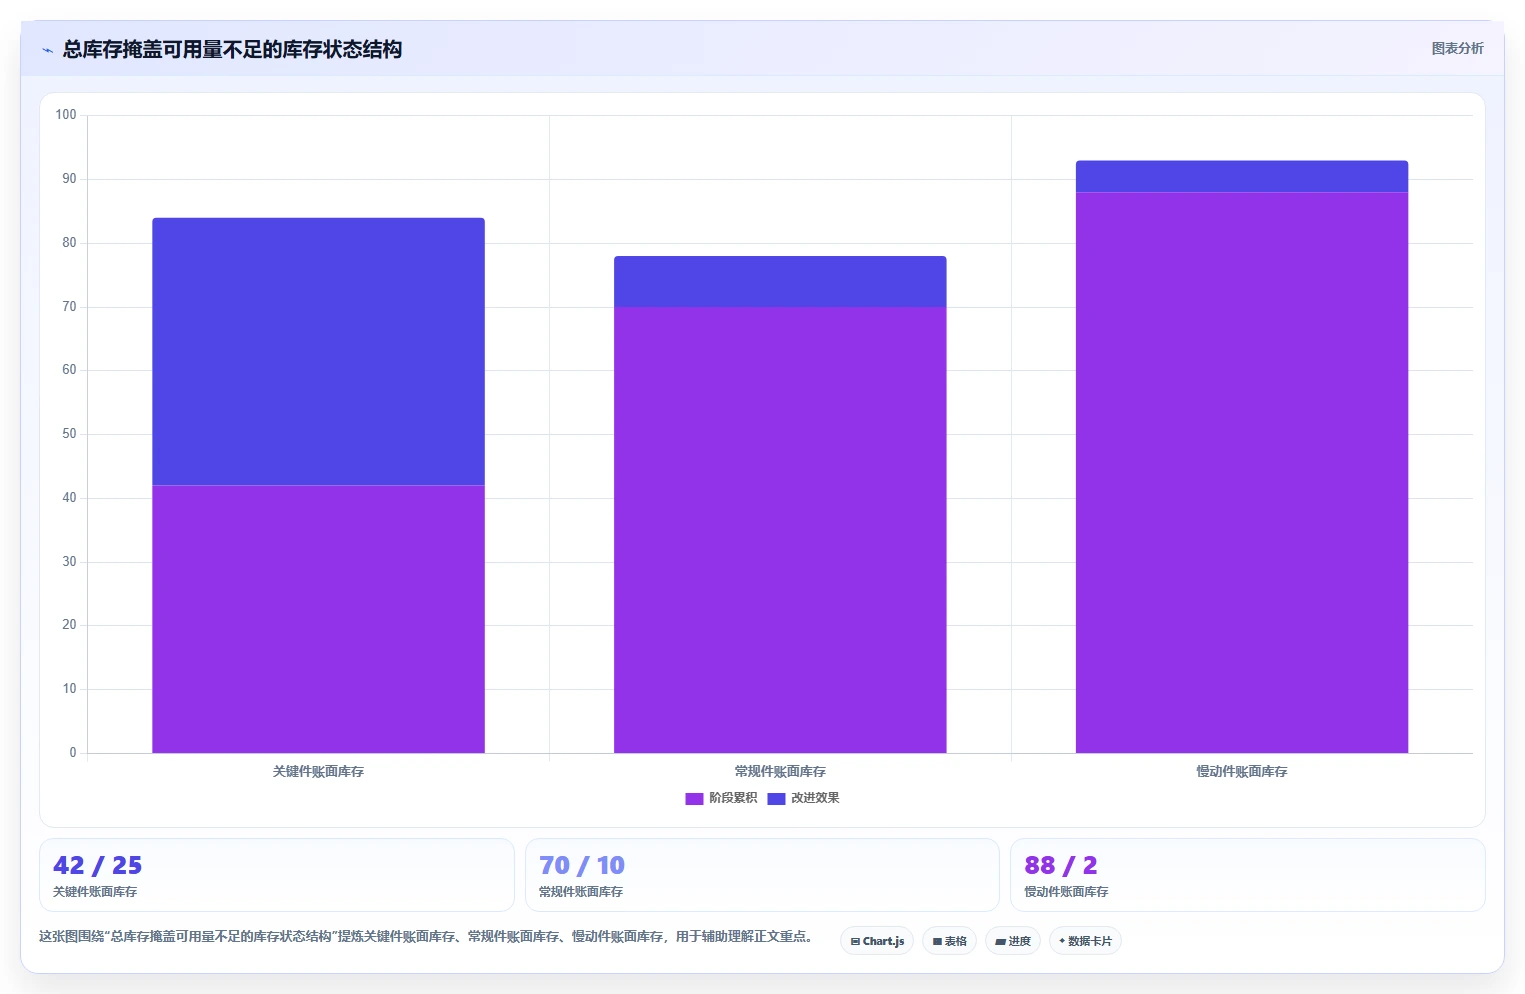The width and height of the screenshot is (1525, 994).
Task: Click the purple 常规件账面库存 bar segment
Action: coord(780,530)
